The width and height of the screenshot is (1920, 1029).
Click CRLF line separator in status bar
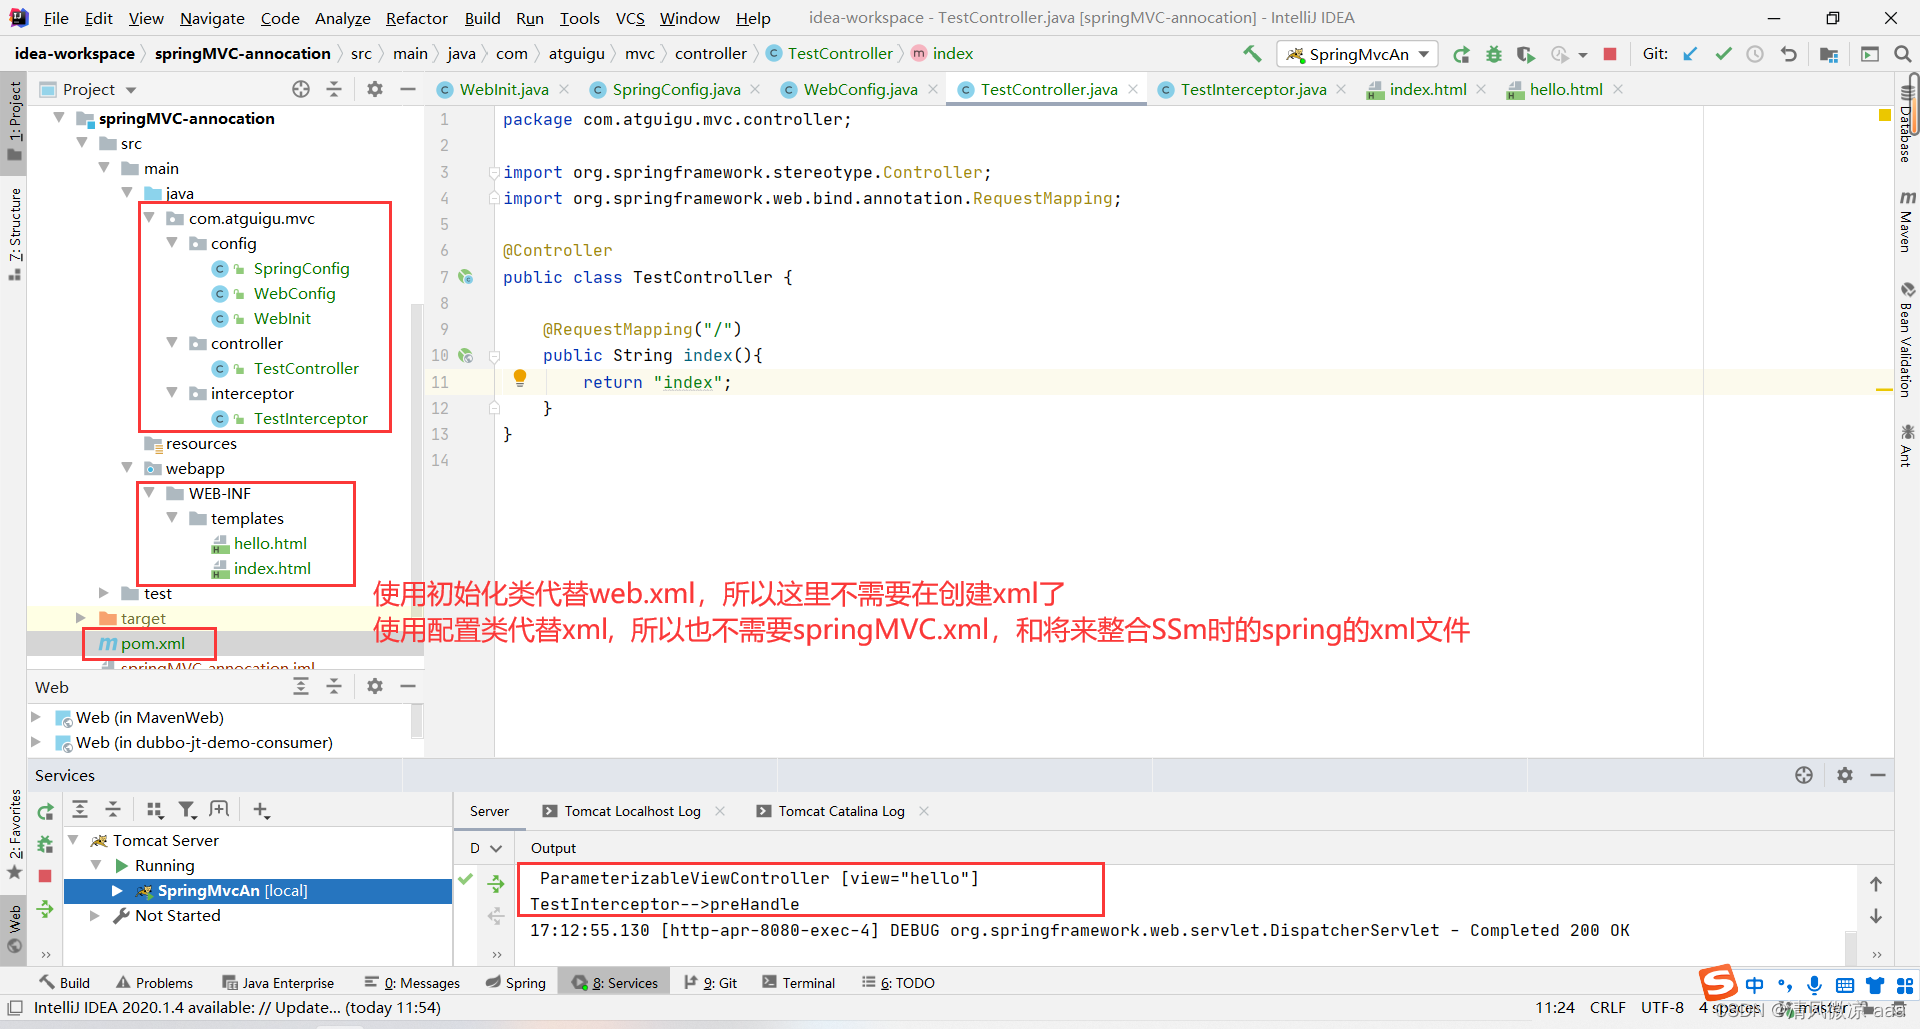[1607, 1007]
